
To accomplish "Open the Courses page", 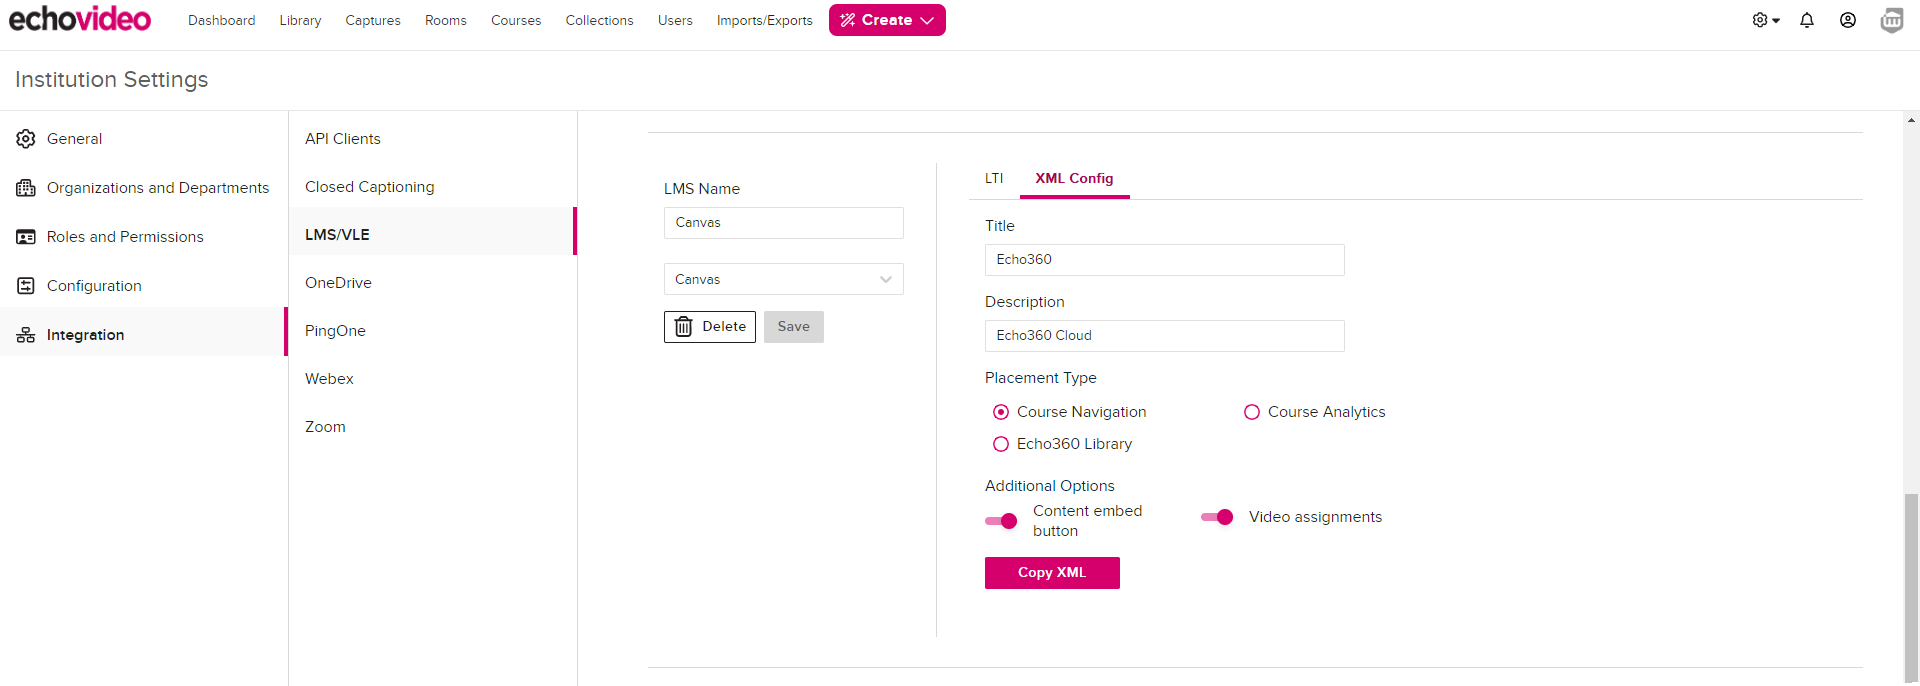I will 516,20.
